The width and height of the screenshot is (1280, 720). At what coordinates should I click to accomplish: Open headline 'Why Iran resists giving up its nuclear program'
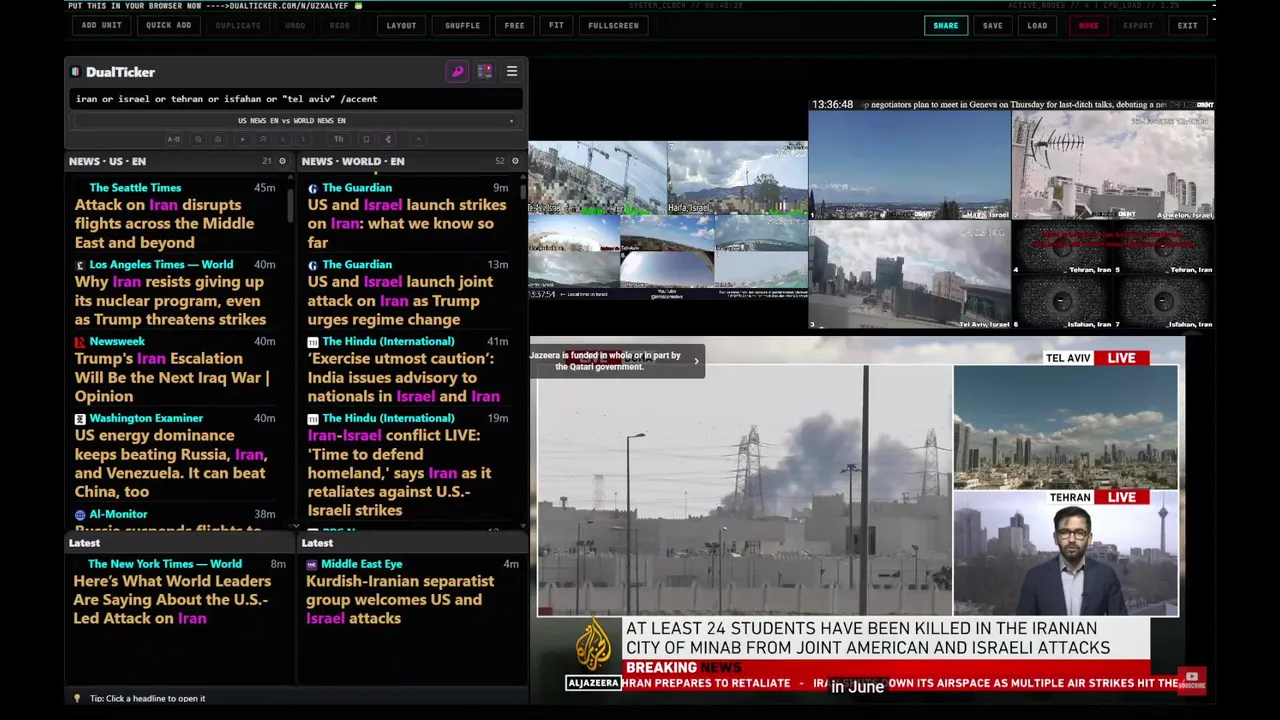tap(170, 301)
